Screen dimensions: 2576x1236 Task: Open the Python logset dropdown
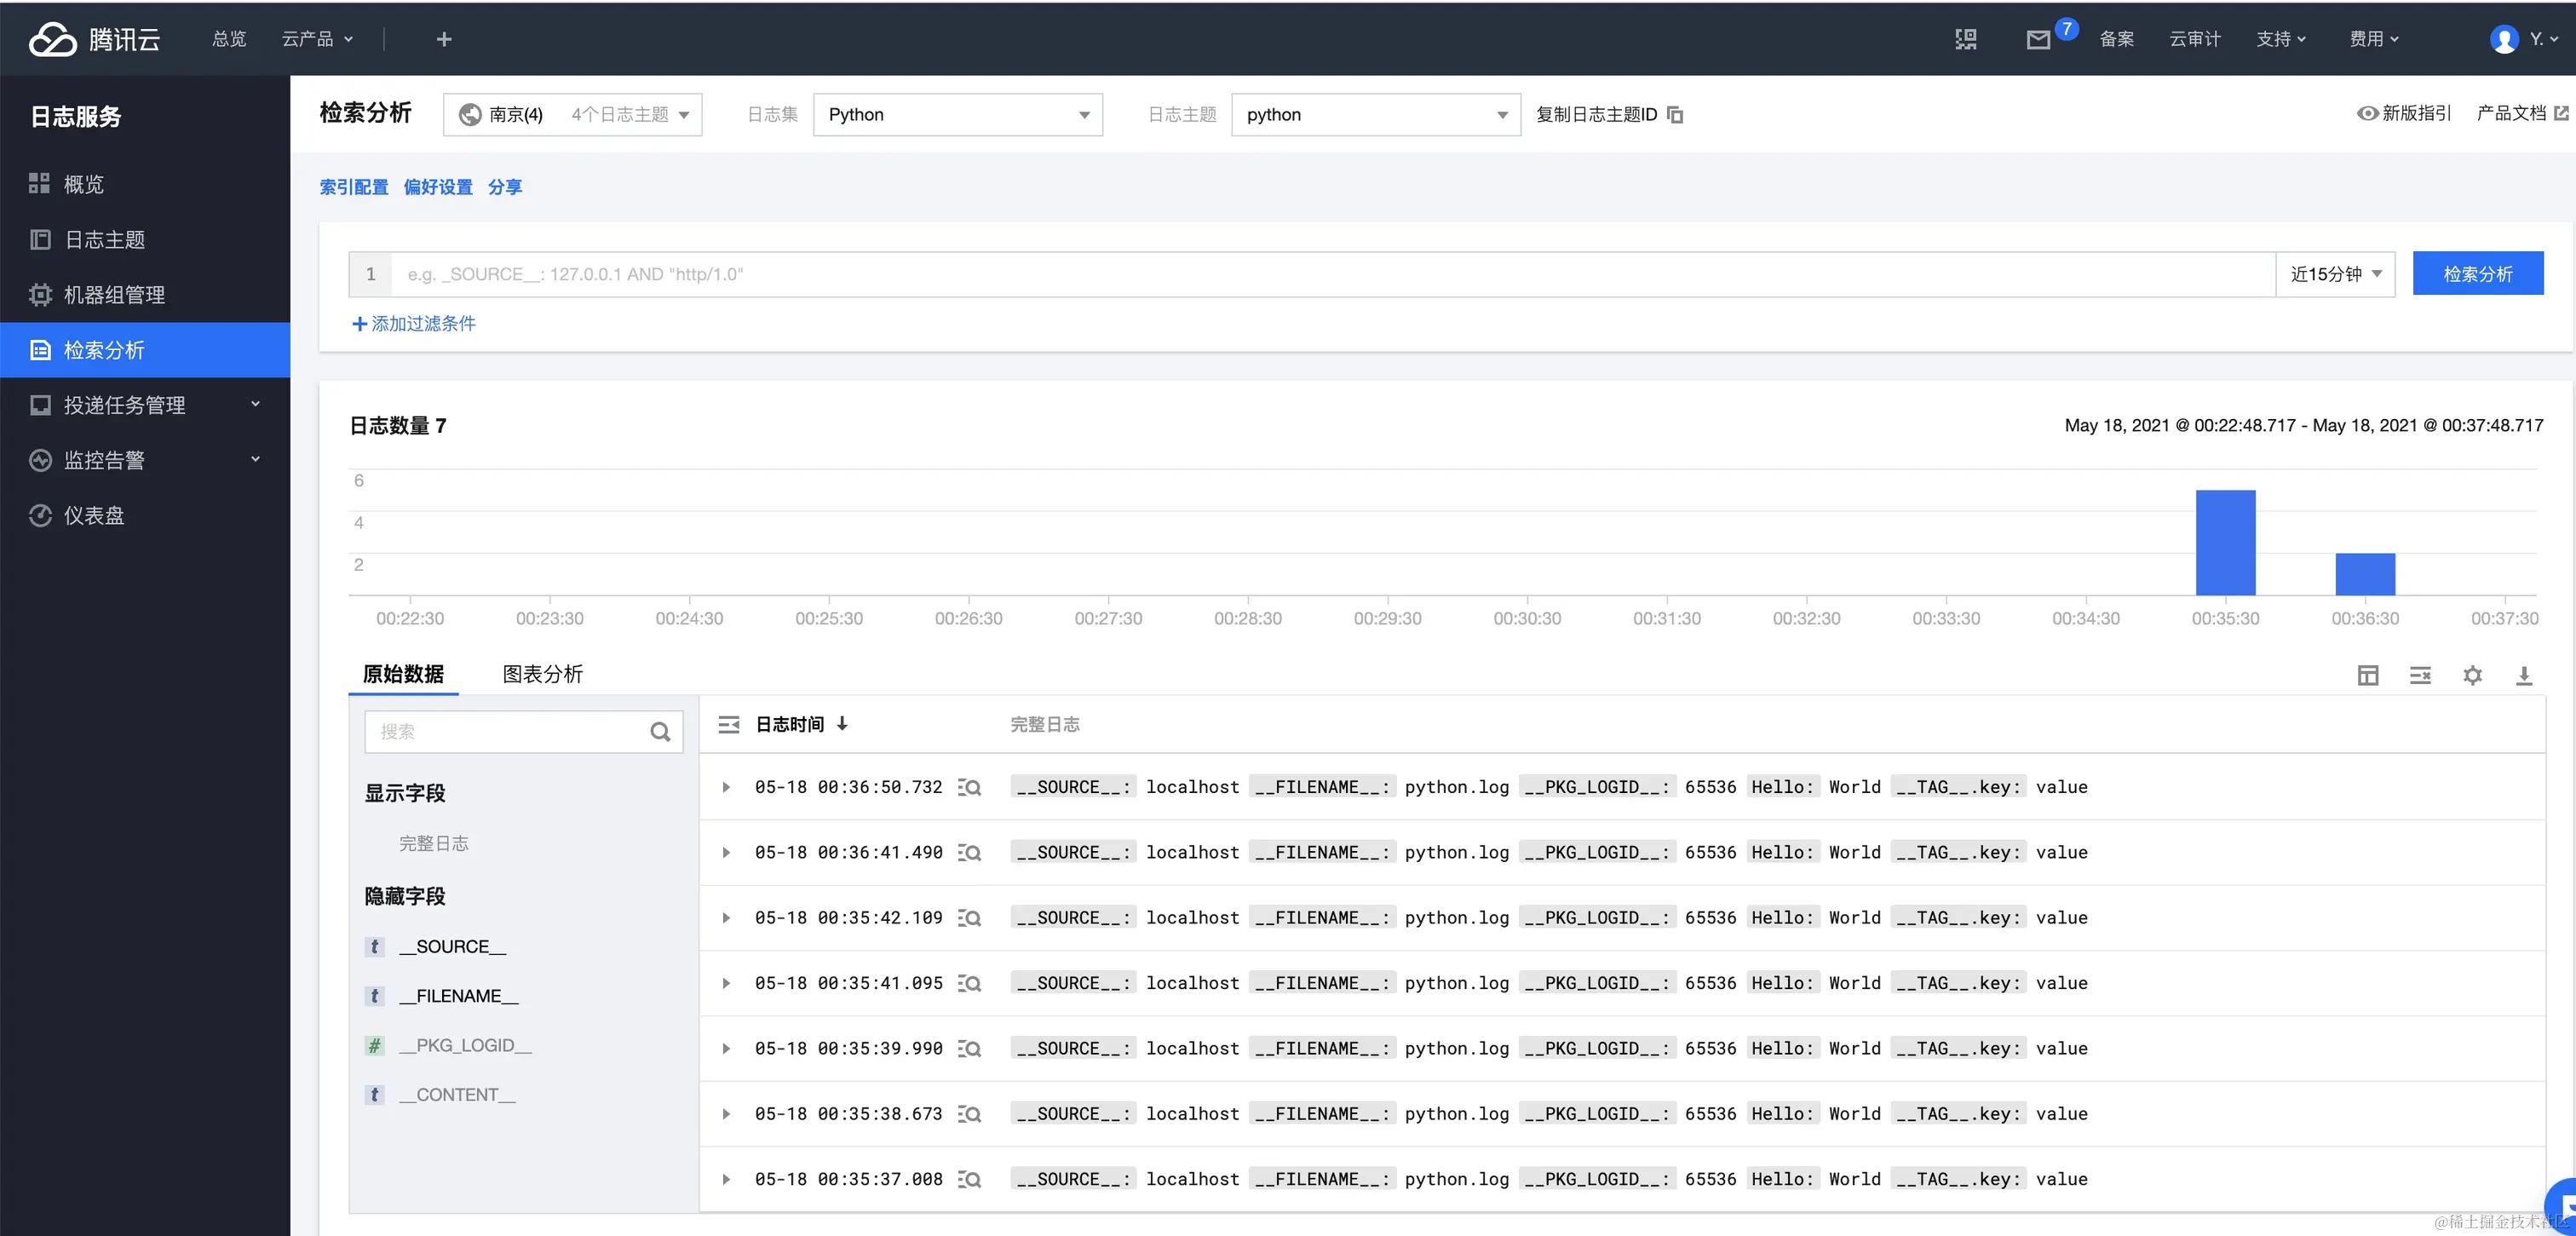coord(957,115)
